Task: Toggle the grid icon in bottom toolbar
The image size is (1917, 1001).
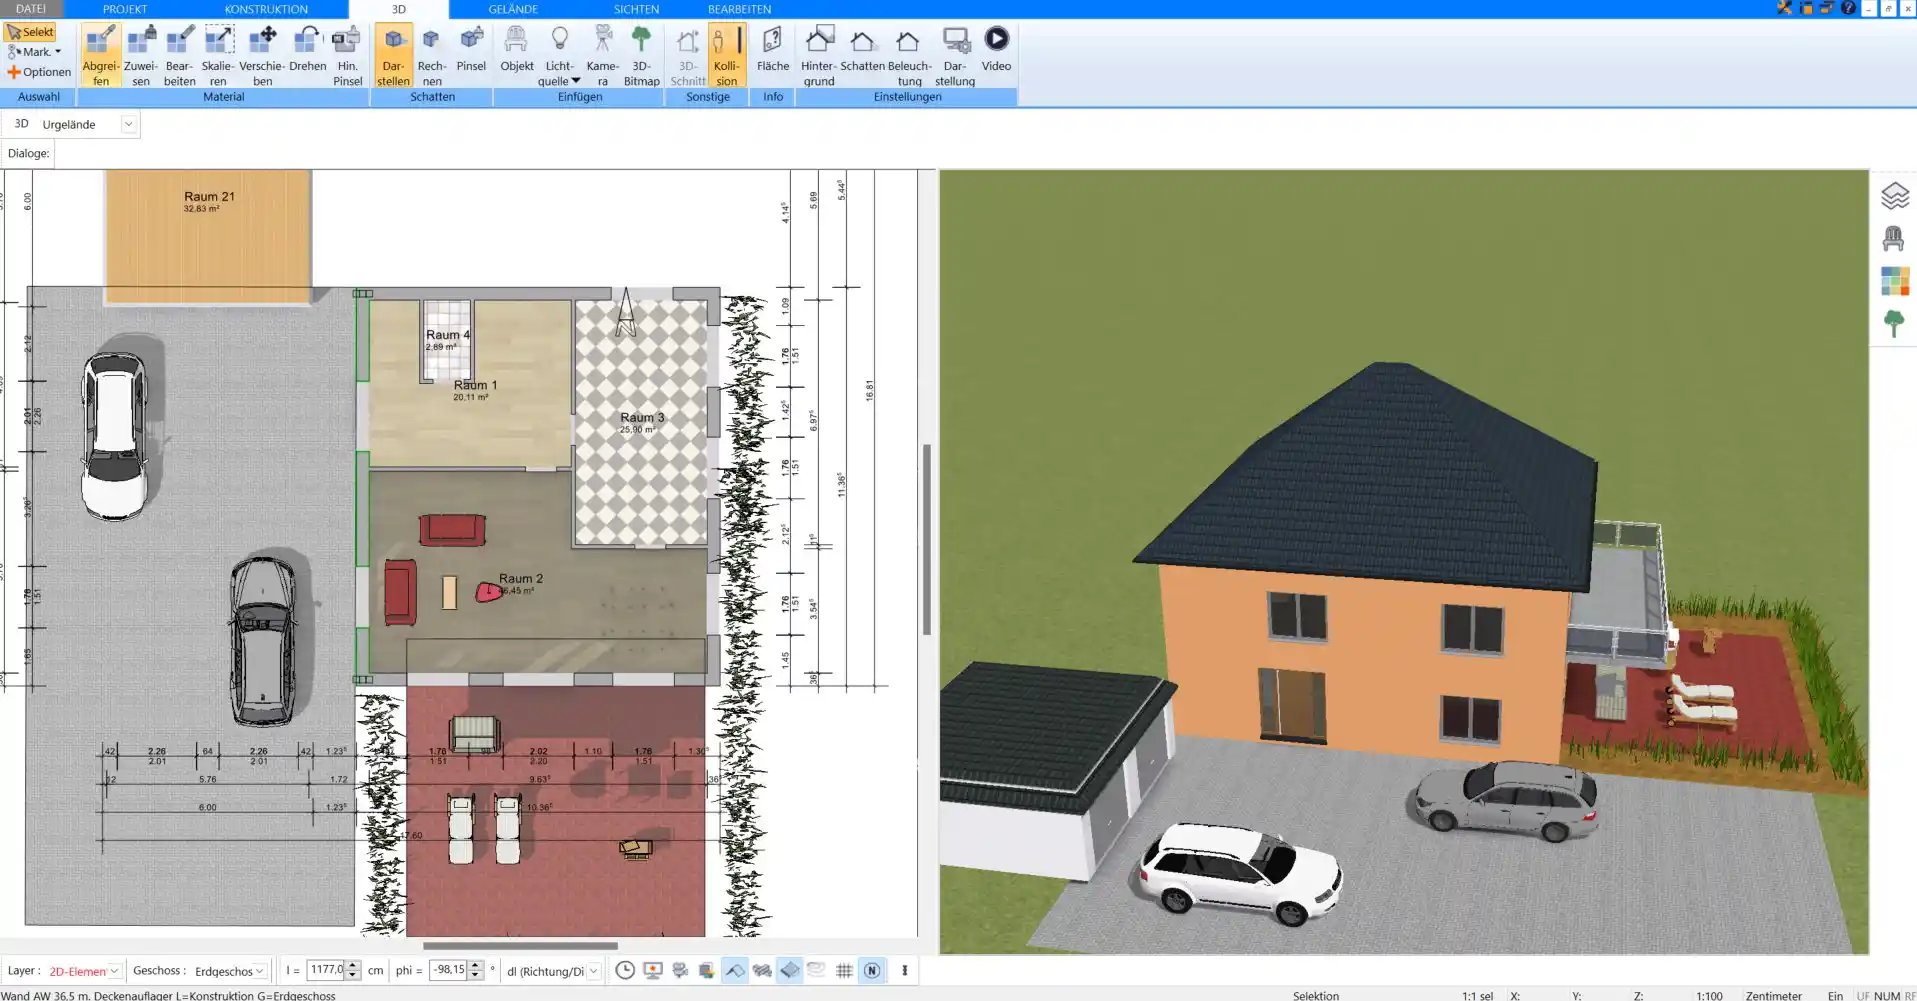Action: click(x=844, y=970)
